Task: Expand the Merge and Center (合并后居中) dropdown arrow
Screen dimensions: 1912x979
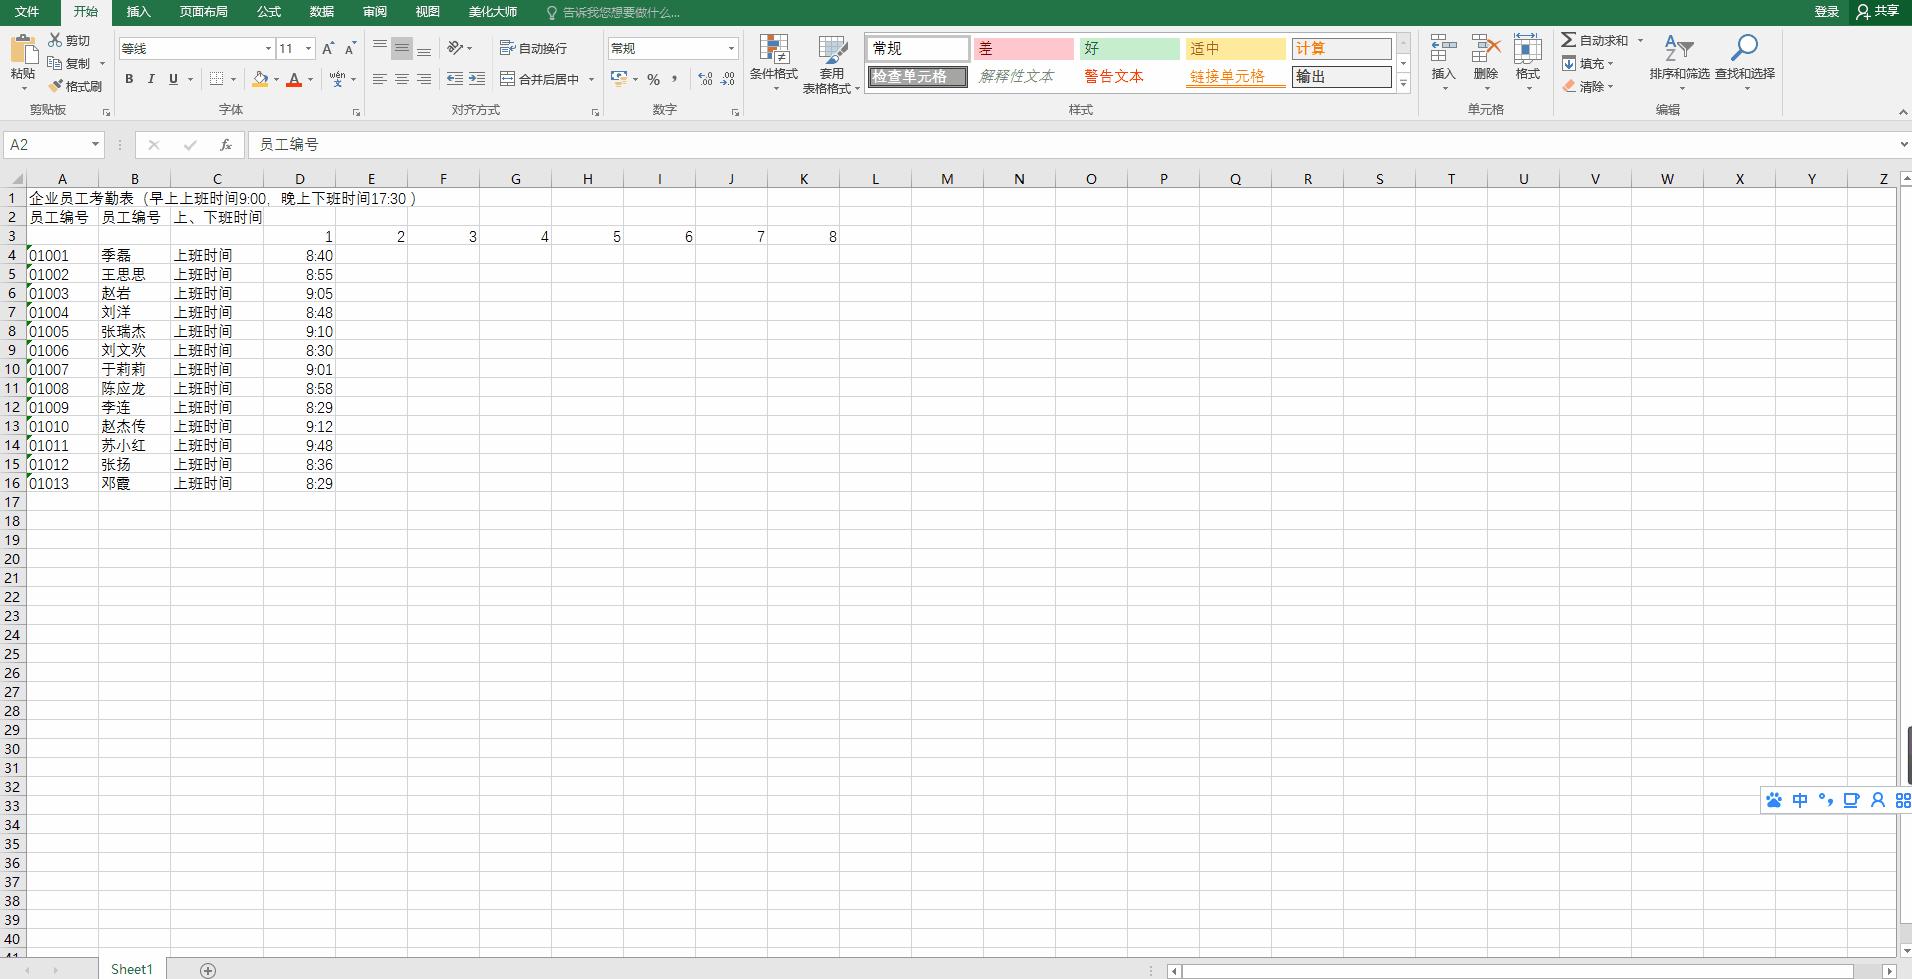Action: pos(591,79)
